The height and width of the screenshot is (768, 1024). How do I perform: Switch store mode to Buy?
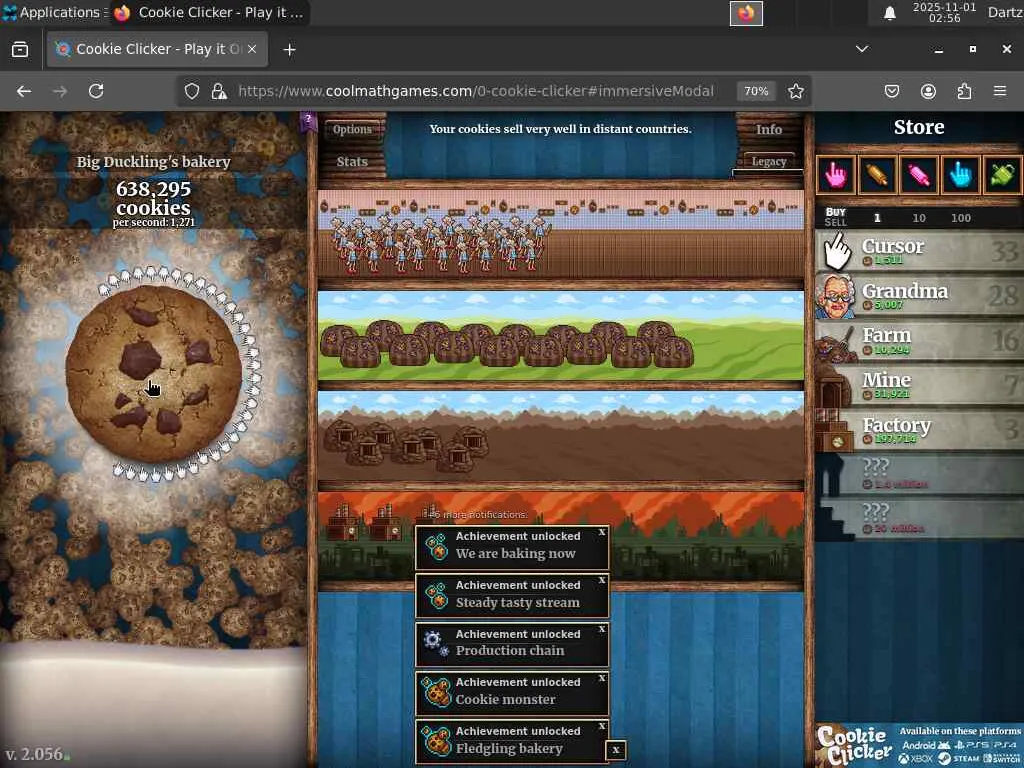[x=835, y=212]
